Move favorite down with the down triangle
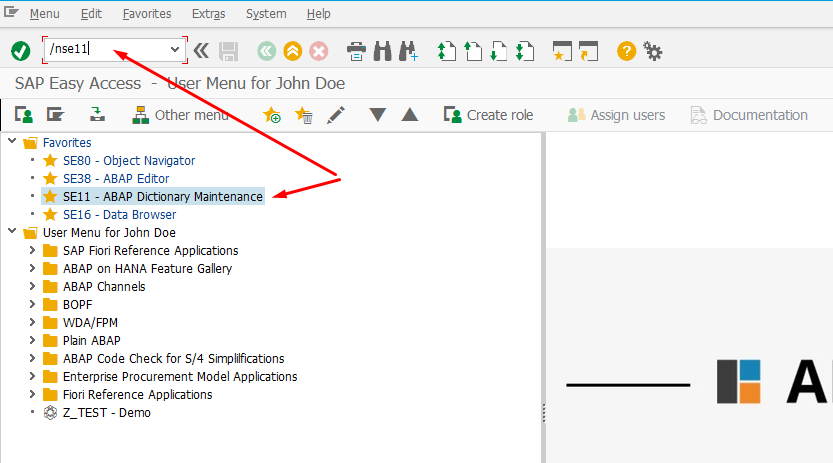This screenshot has width=833, height=463. pos(378,115)
